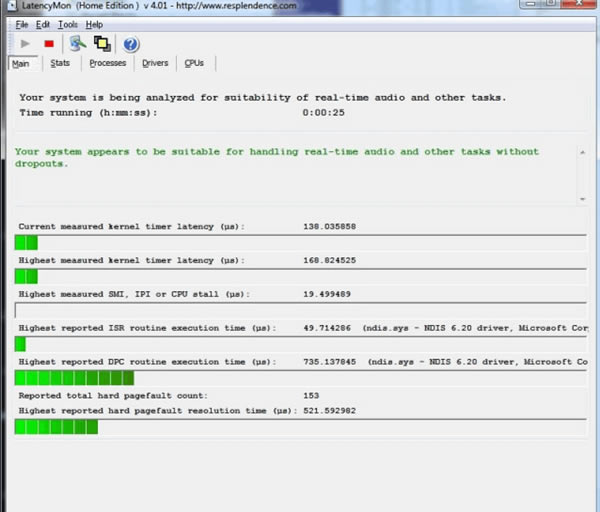Open help via the blue question mark icon

(131, 44)
